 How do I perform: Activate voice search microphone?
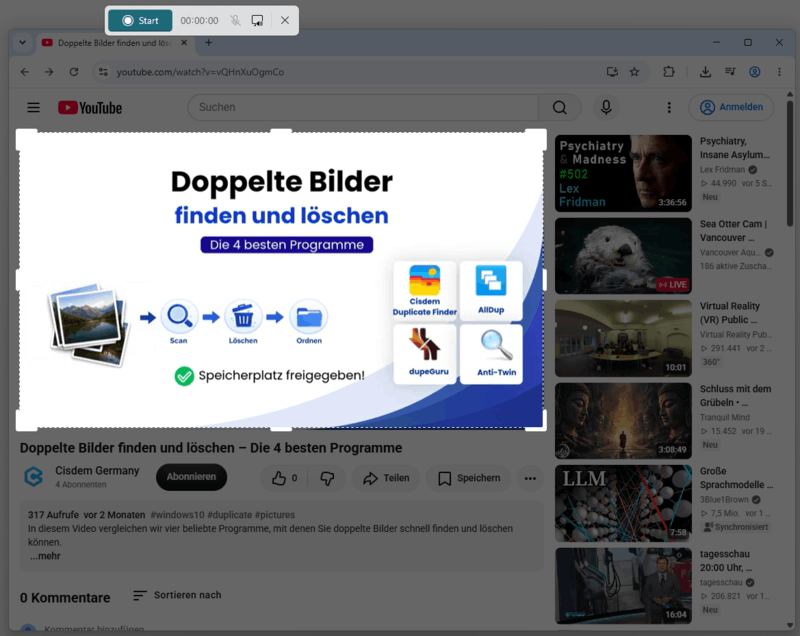606,107
